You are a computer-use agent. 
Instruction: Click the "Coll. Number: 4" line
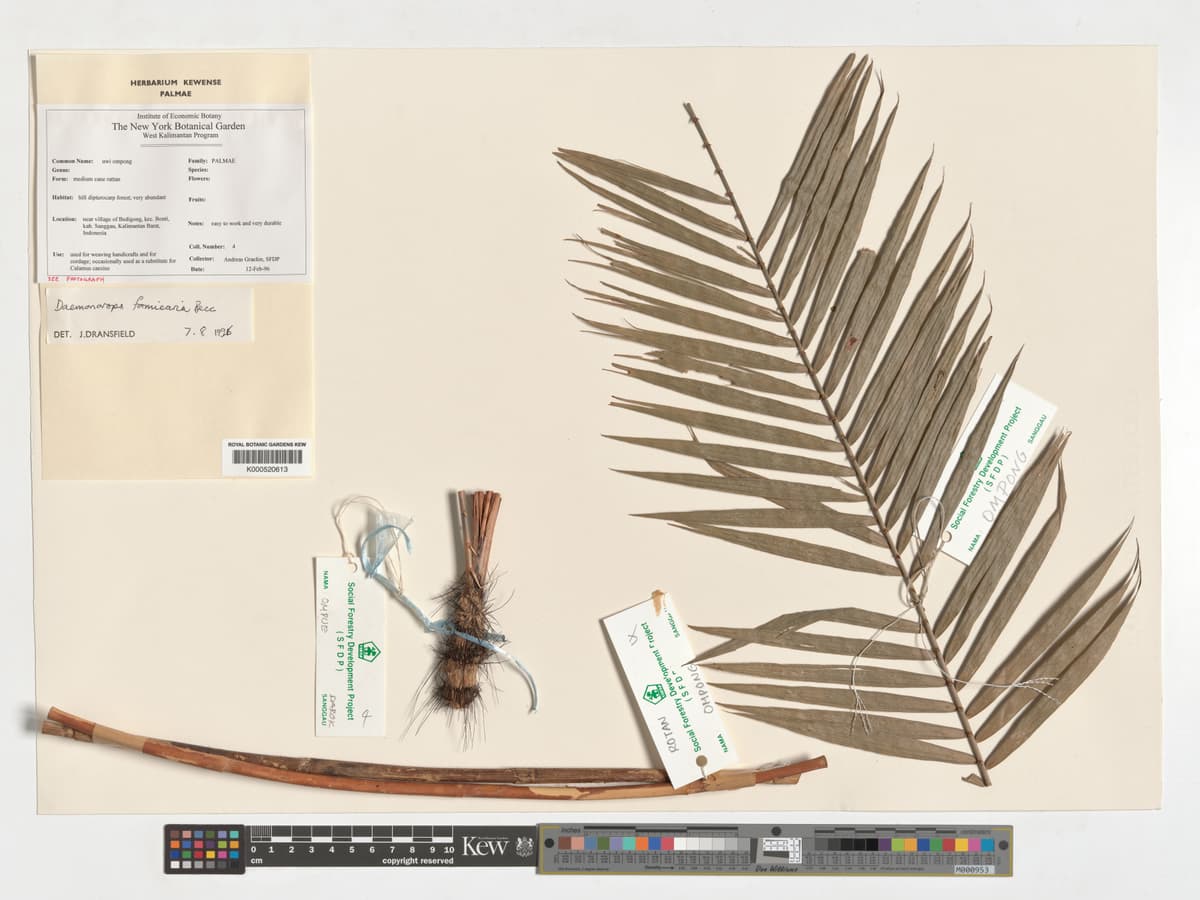pyautogui.click(x=212, y=246)
